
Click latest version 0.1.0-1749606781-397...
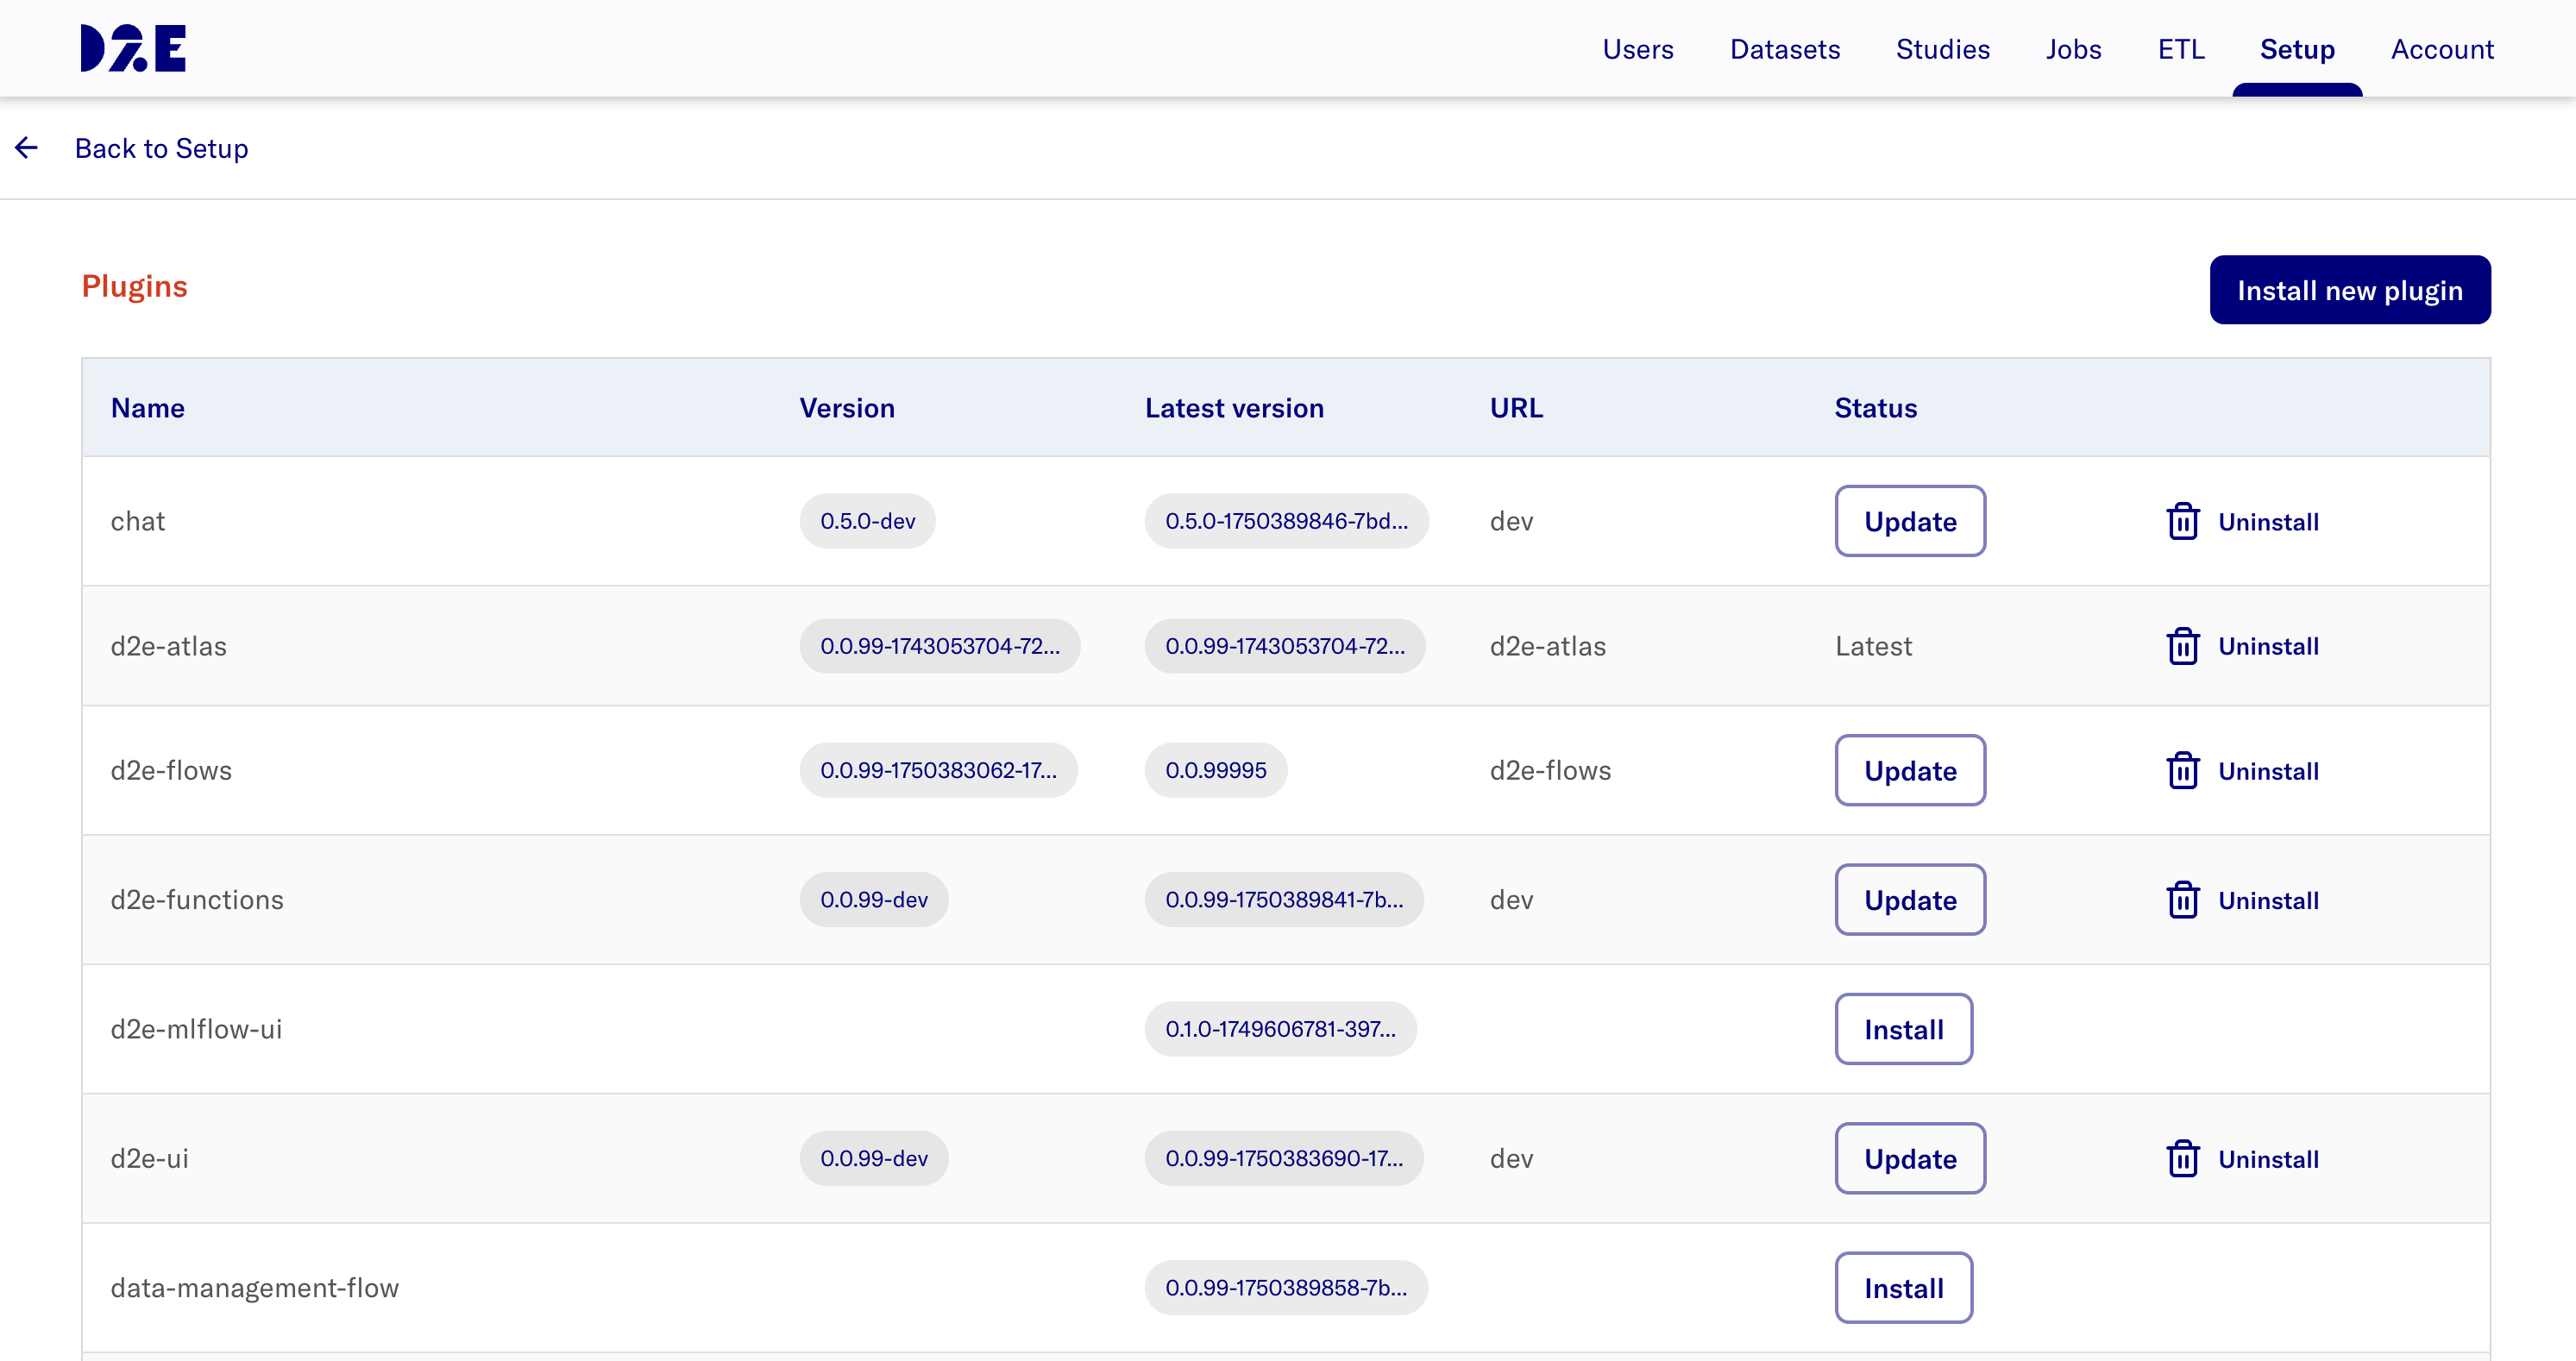coord(1280,1029)
